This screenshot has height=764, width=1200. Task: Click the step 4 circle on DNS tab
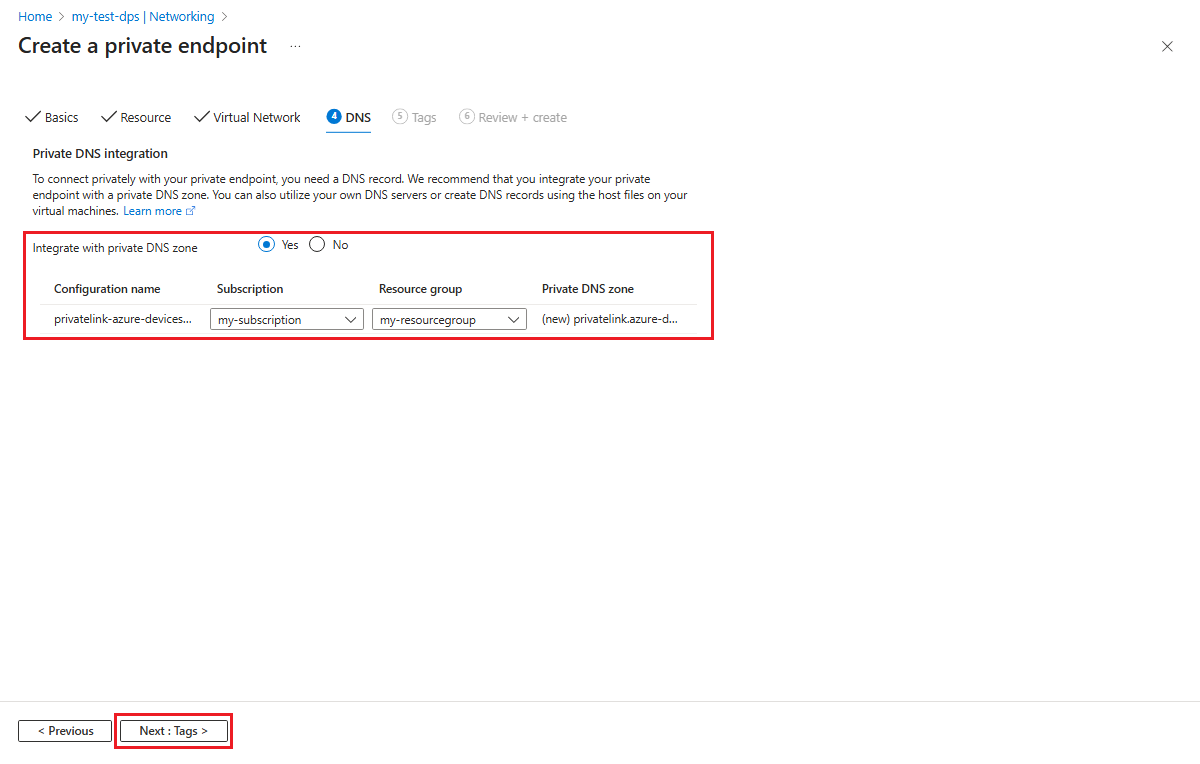[x=332, y=117]
